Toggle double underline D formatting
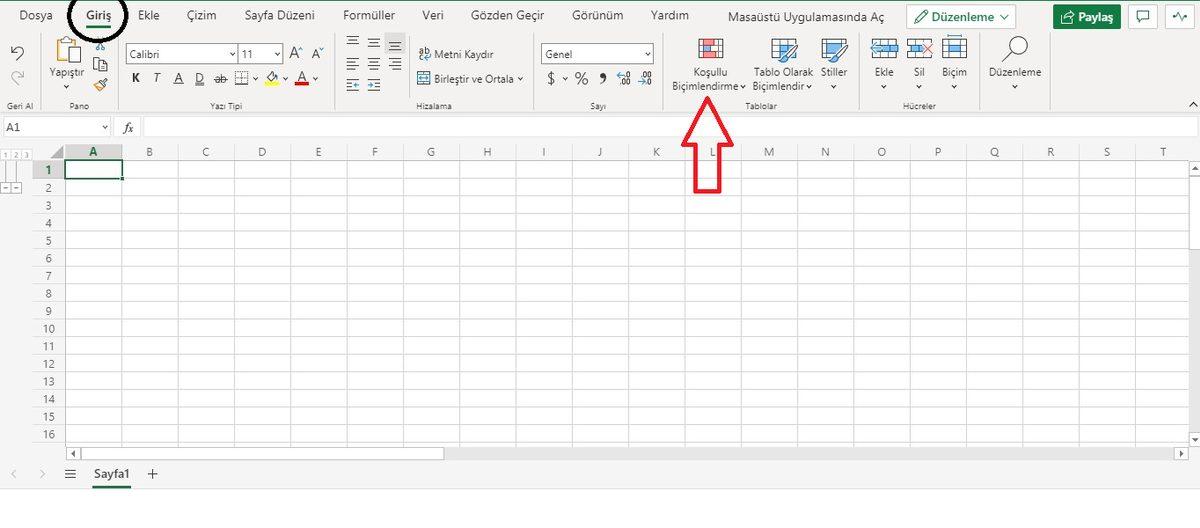Image resolution: width=1200 pixels, height=528 pixels. (199, 78)
